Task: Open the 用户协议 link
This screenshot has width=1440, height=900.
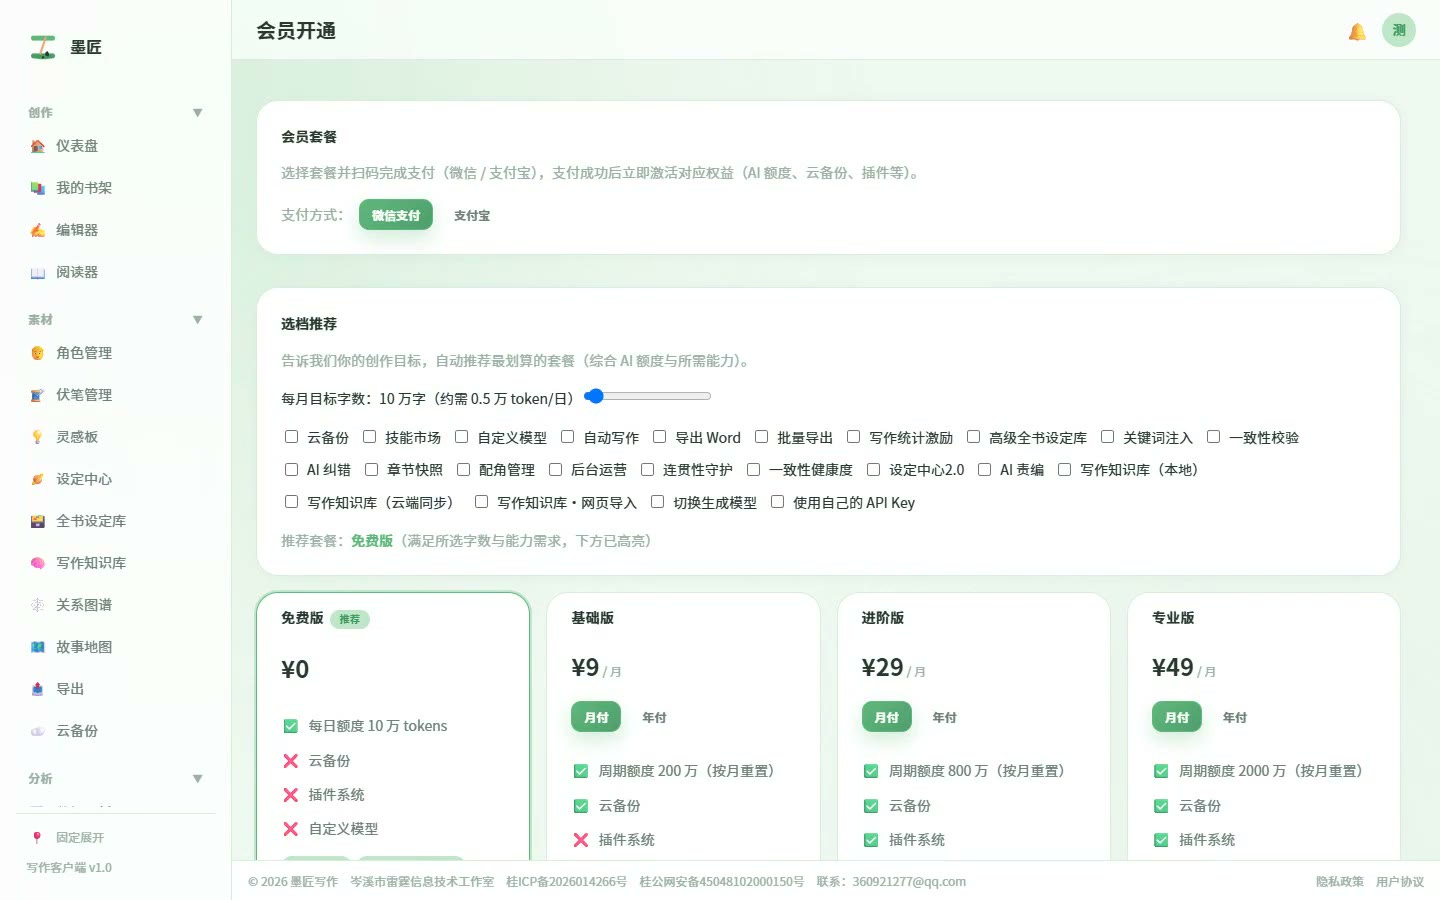Action: [1400, 882]
